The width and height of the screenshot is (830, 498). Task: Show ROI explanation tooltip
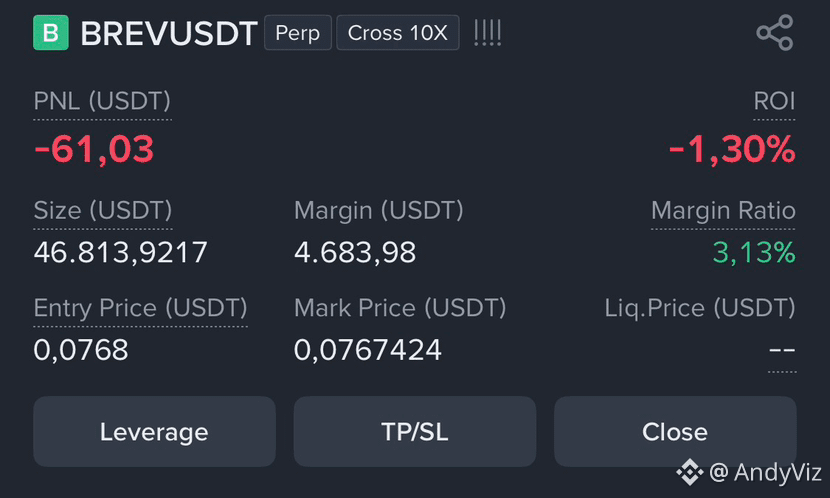coord(774,101)
